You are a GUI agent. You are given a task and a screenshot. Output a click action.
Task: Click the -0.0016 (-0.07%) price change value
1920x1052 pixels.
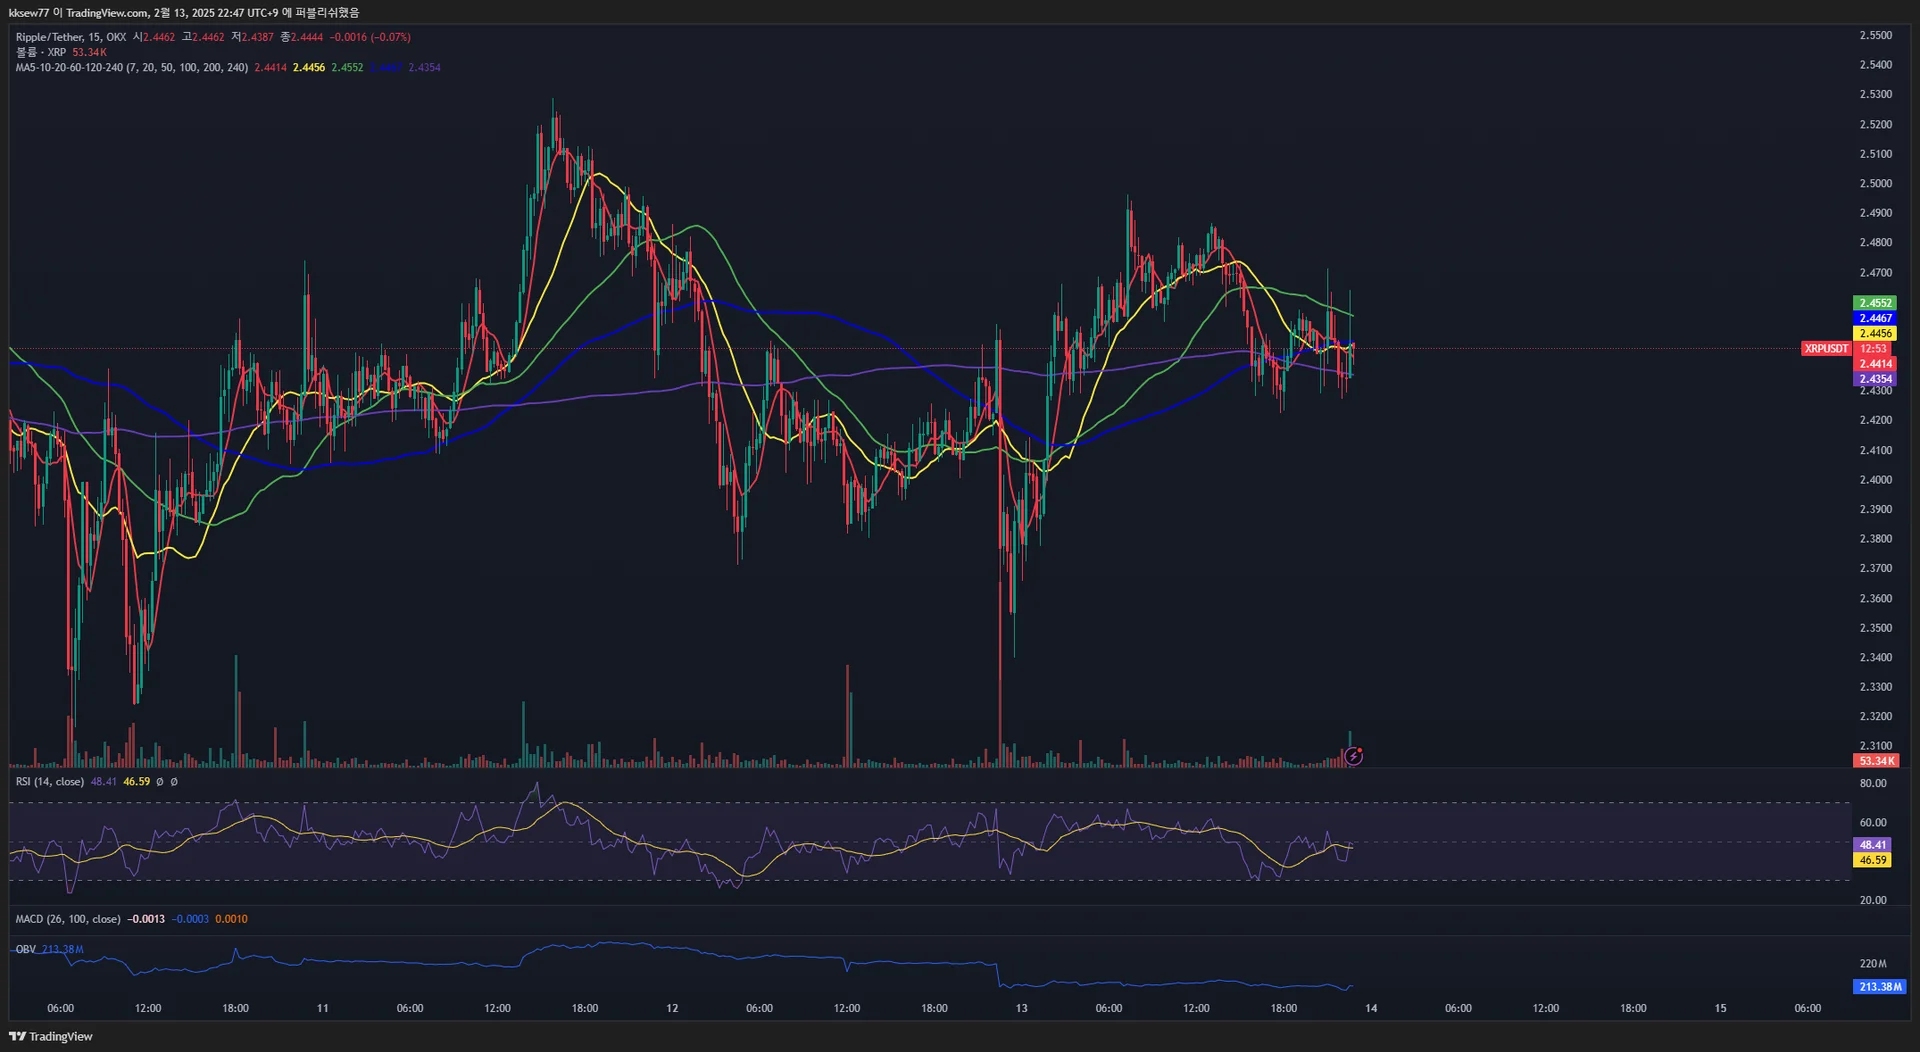coord(370,37)
